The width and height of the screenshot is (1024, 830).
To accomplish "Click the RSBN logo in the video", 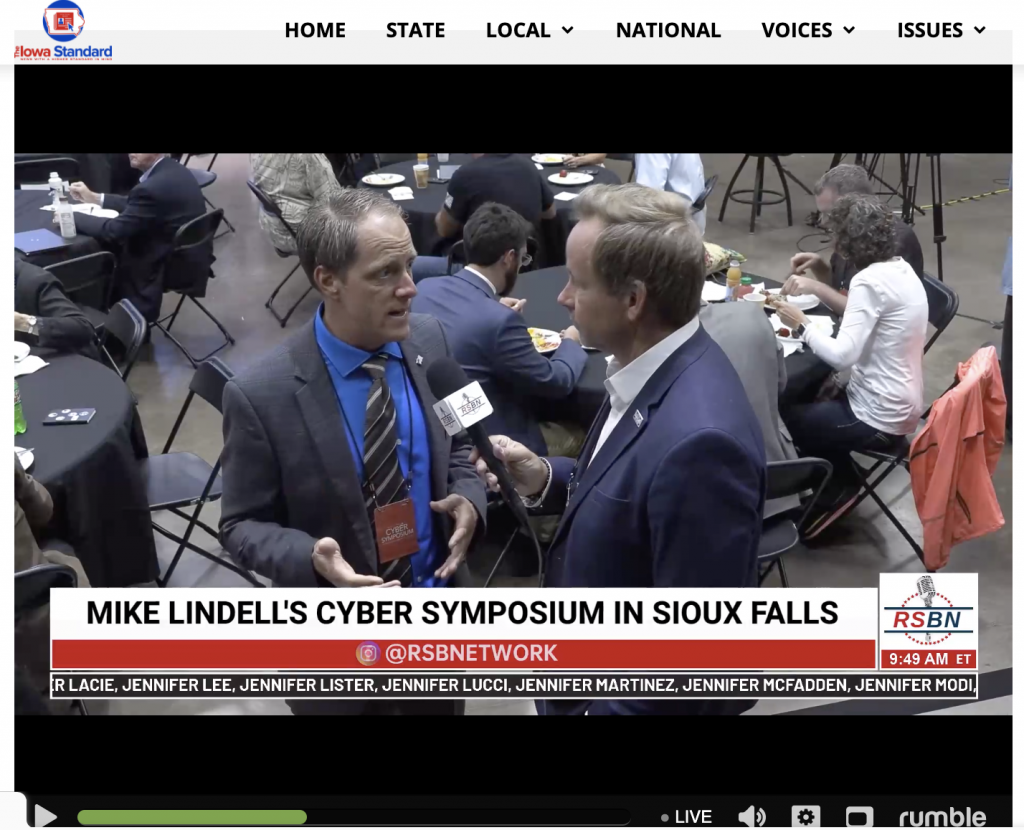I will click(928, 612).
